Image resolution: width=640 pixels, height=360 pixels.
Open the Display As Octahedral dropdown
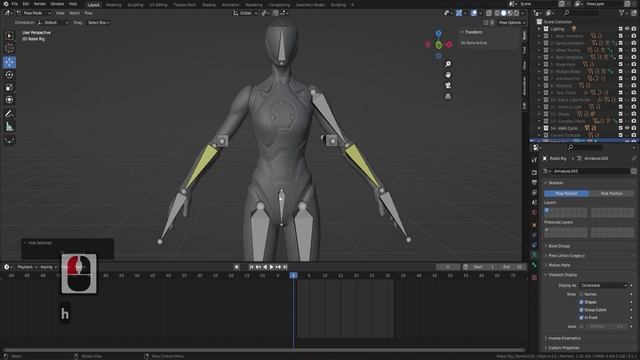pyautogui.click(x=603, y=285)
